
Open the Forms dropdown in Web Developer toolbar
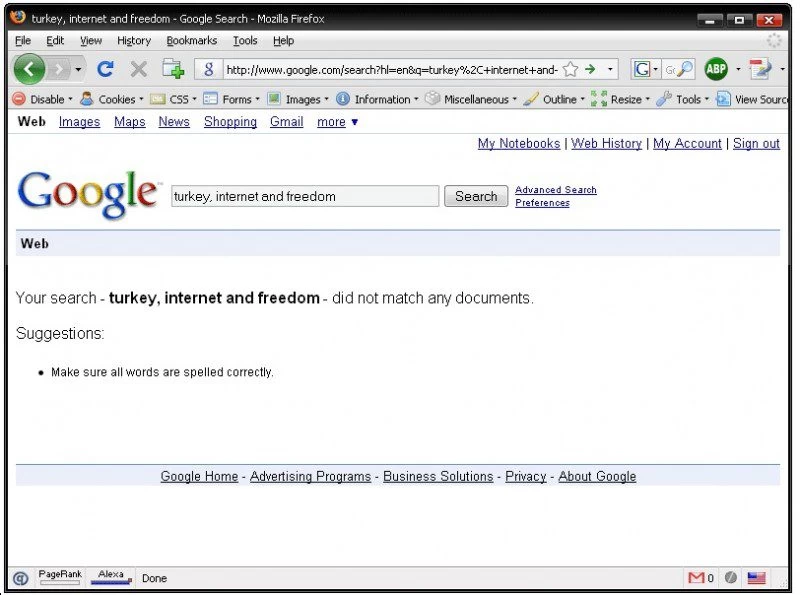pyautogui.click(x=232, y=99)
